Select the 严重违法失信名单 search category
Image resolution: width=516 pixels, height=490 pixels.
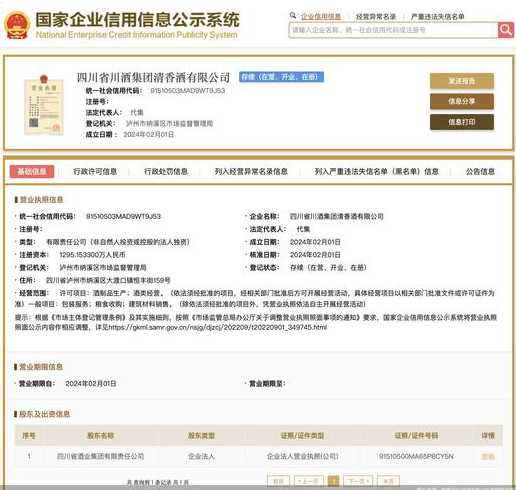(438, 16)
